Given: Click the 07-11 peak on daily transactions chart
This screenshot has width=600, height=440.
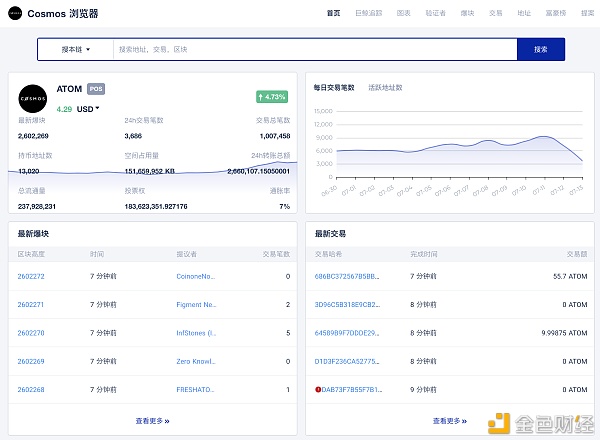Looking at the screenshot, I should click(544, 136).
